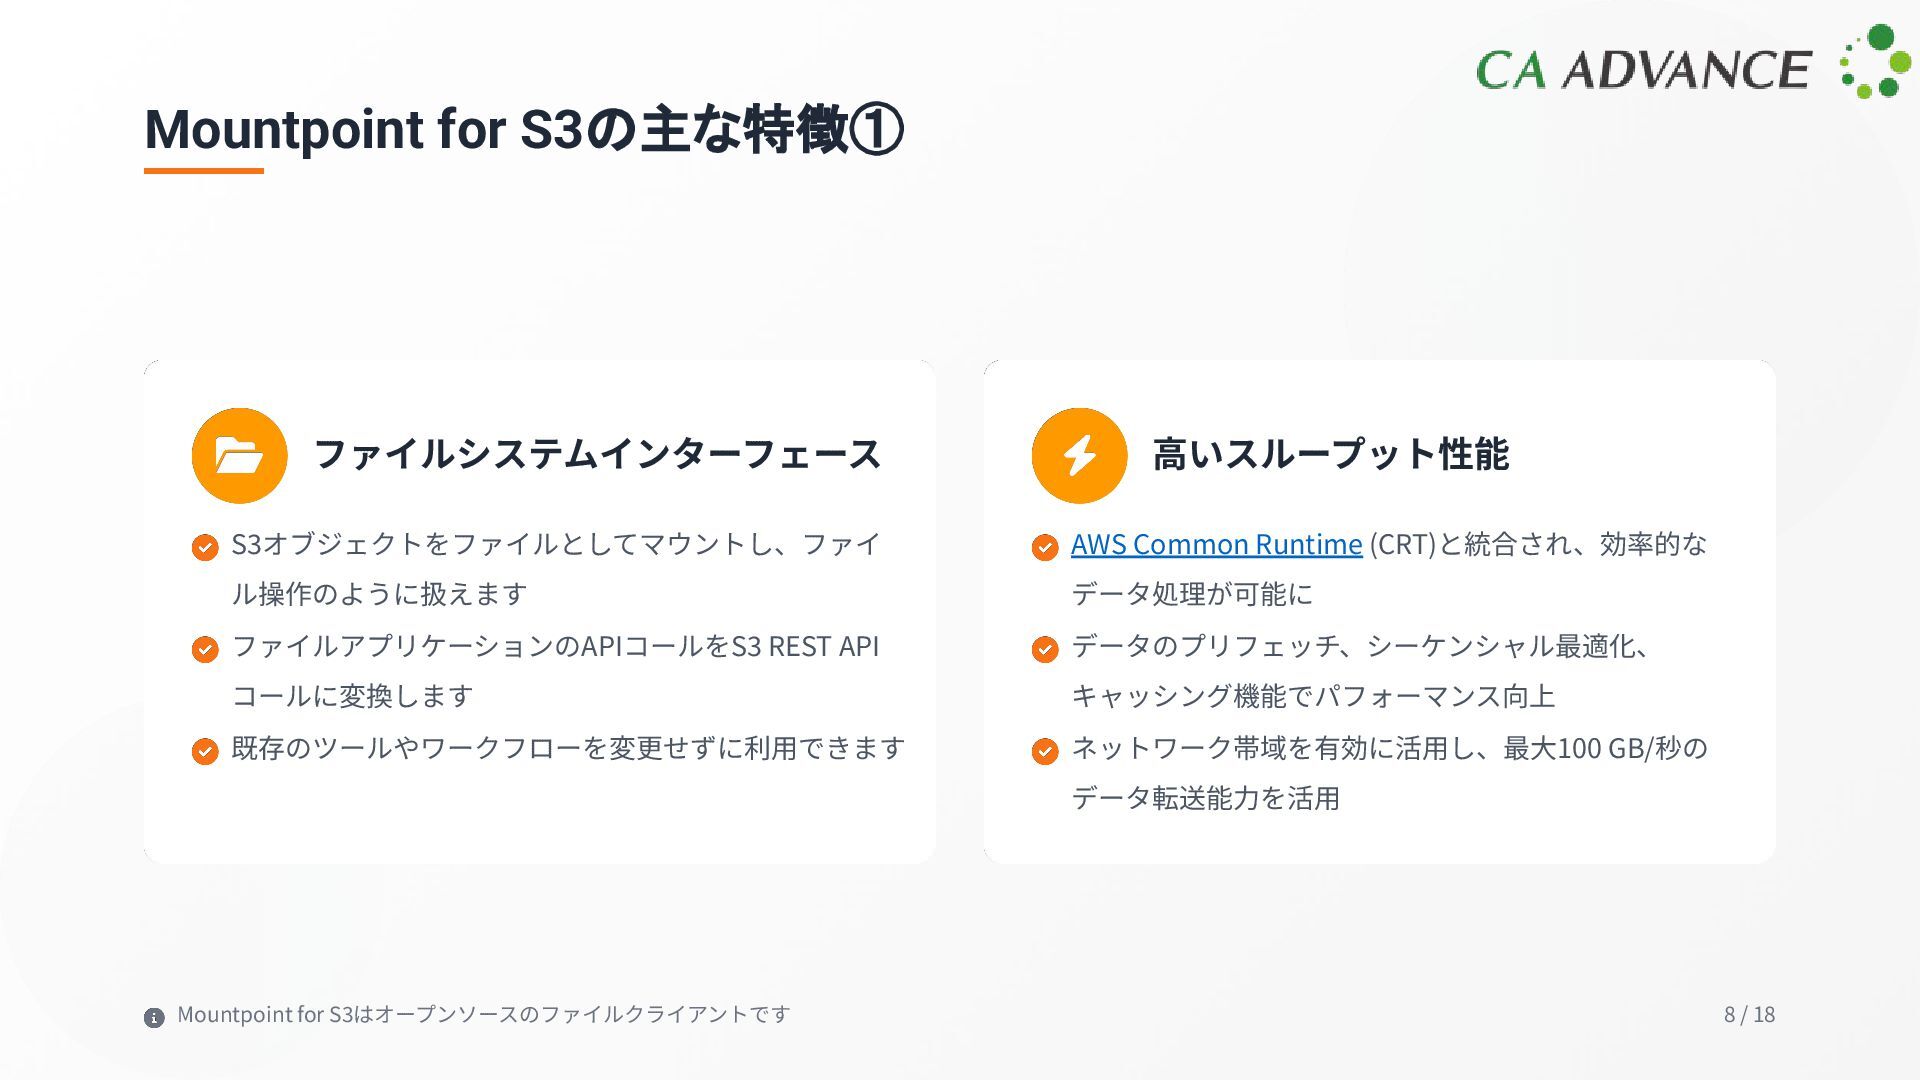Click checkmark beside 既存のツール bullet
This screenshot has height=1080, width=1920.
(x=205, y=751)
